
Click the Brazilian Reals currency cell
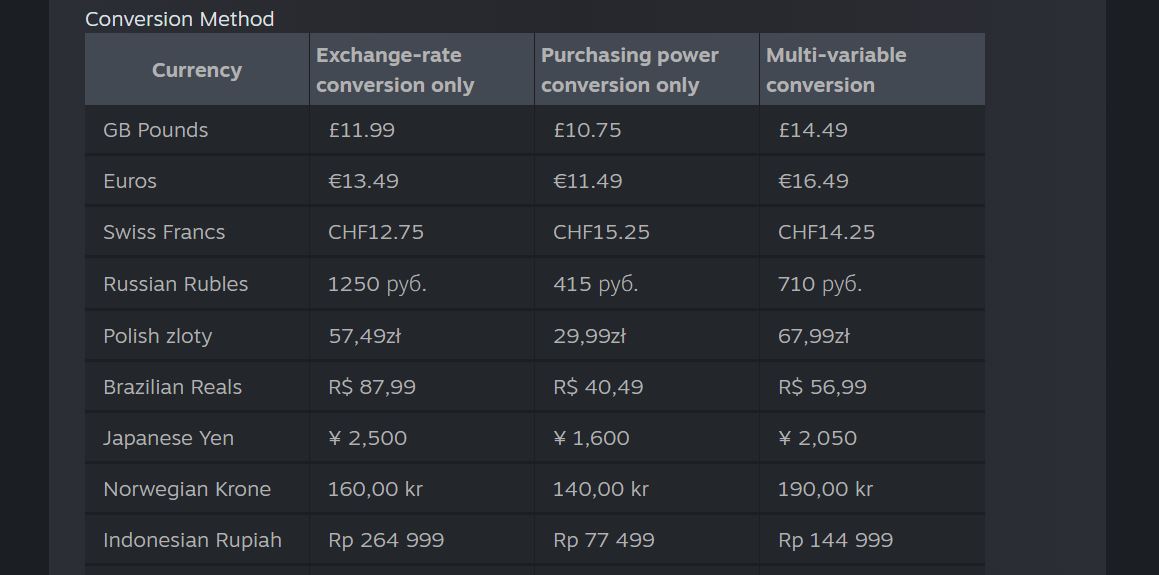coord(172,387)
